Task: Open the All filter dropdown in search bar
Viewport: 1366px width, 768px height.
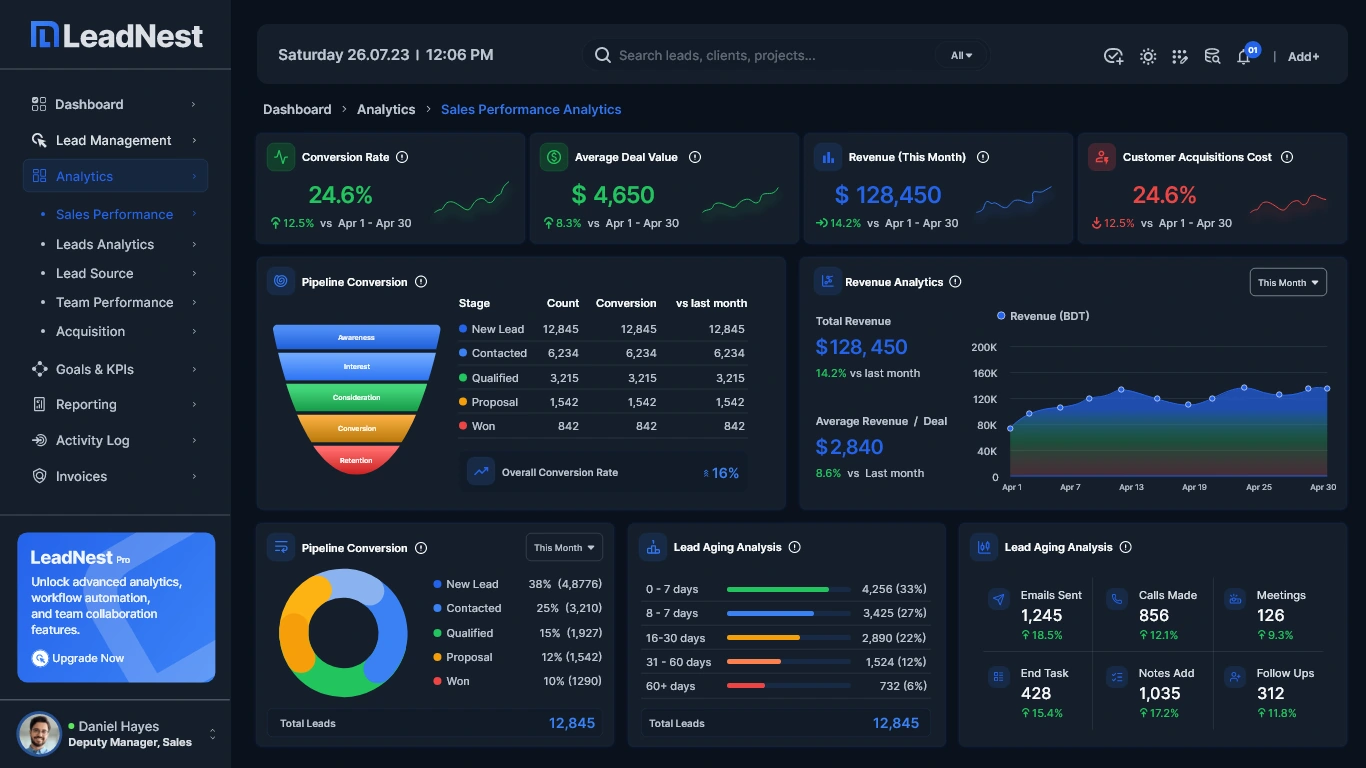Action: 961,56
